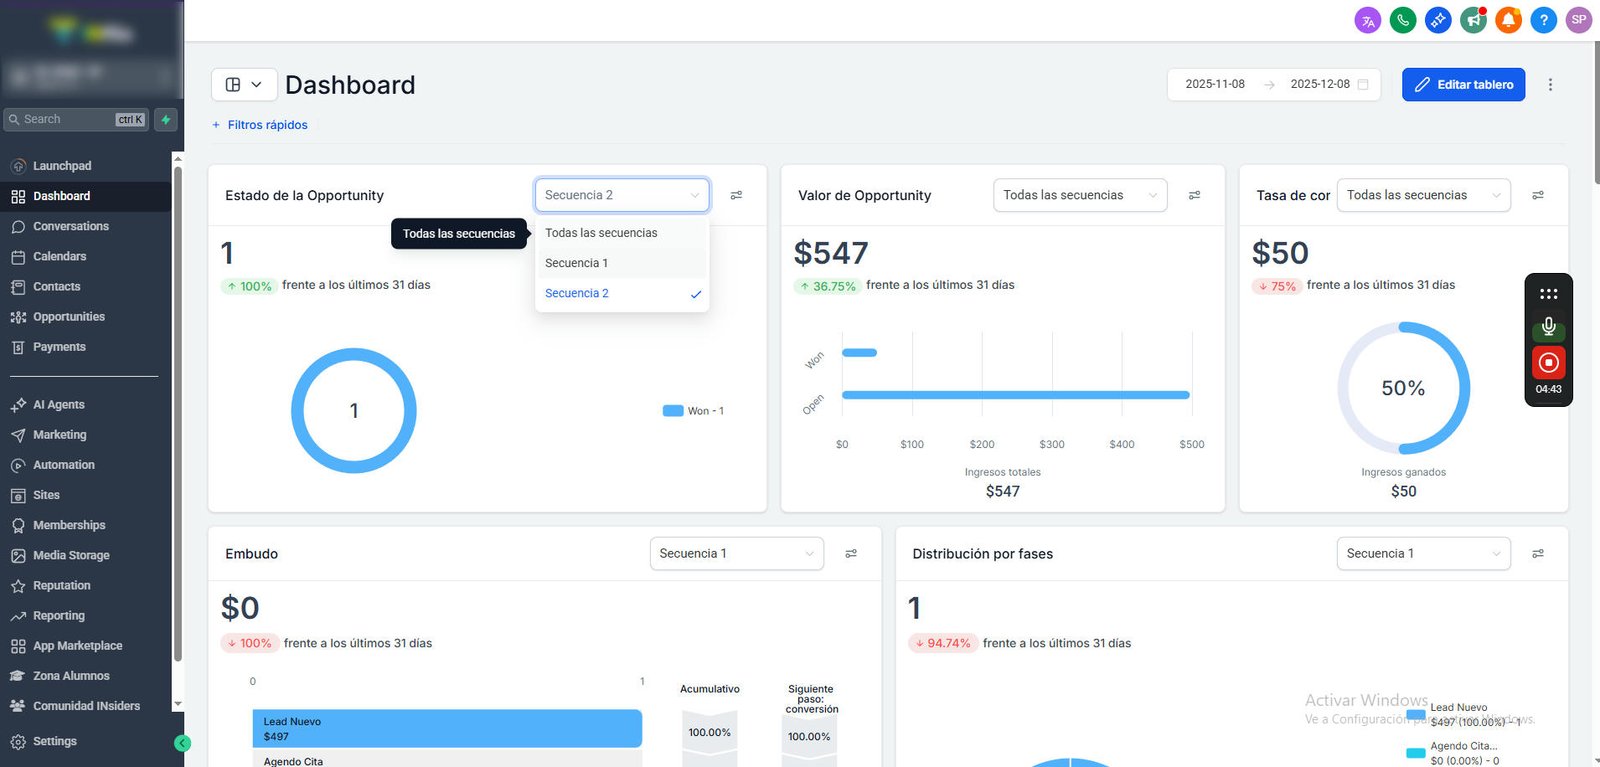Open the green phone dialer icon
Viewport: 1600px width, 767px height.
click(x=1403, y=20)
